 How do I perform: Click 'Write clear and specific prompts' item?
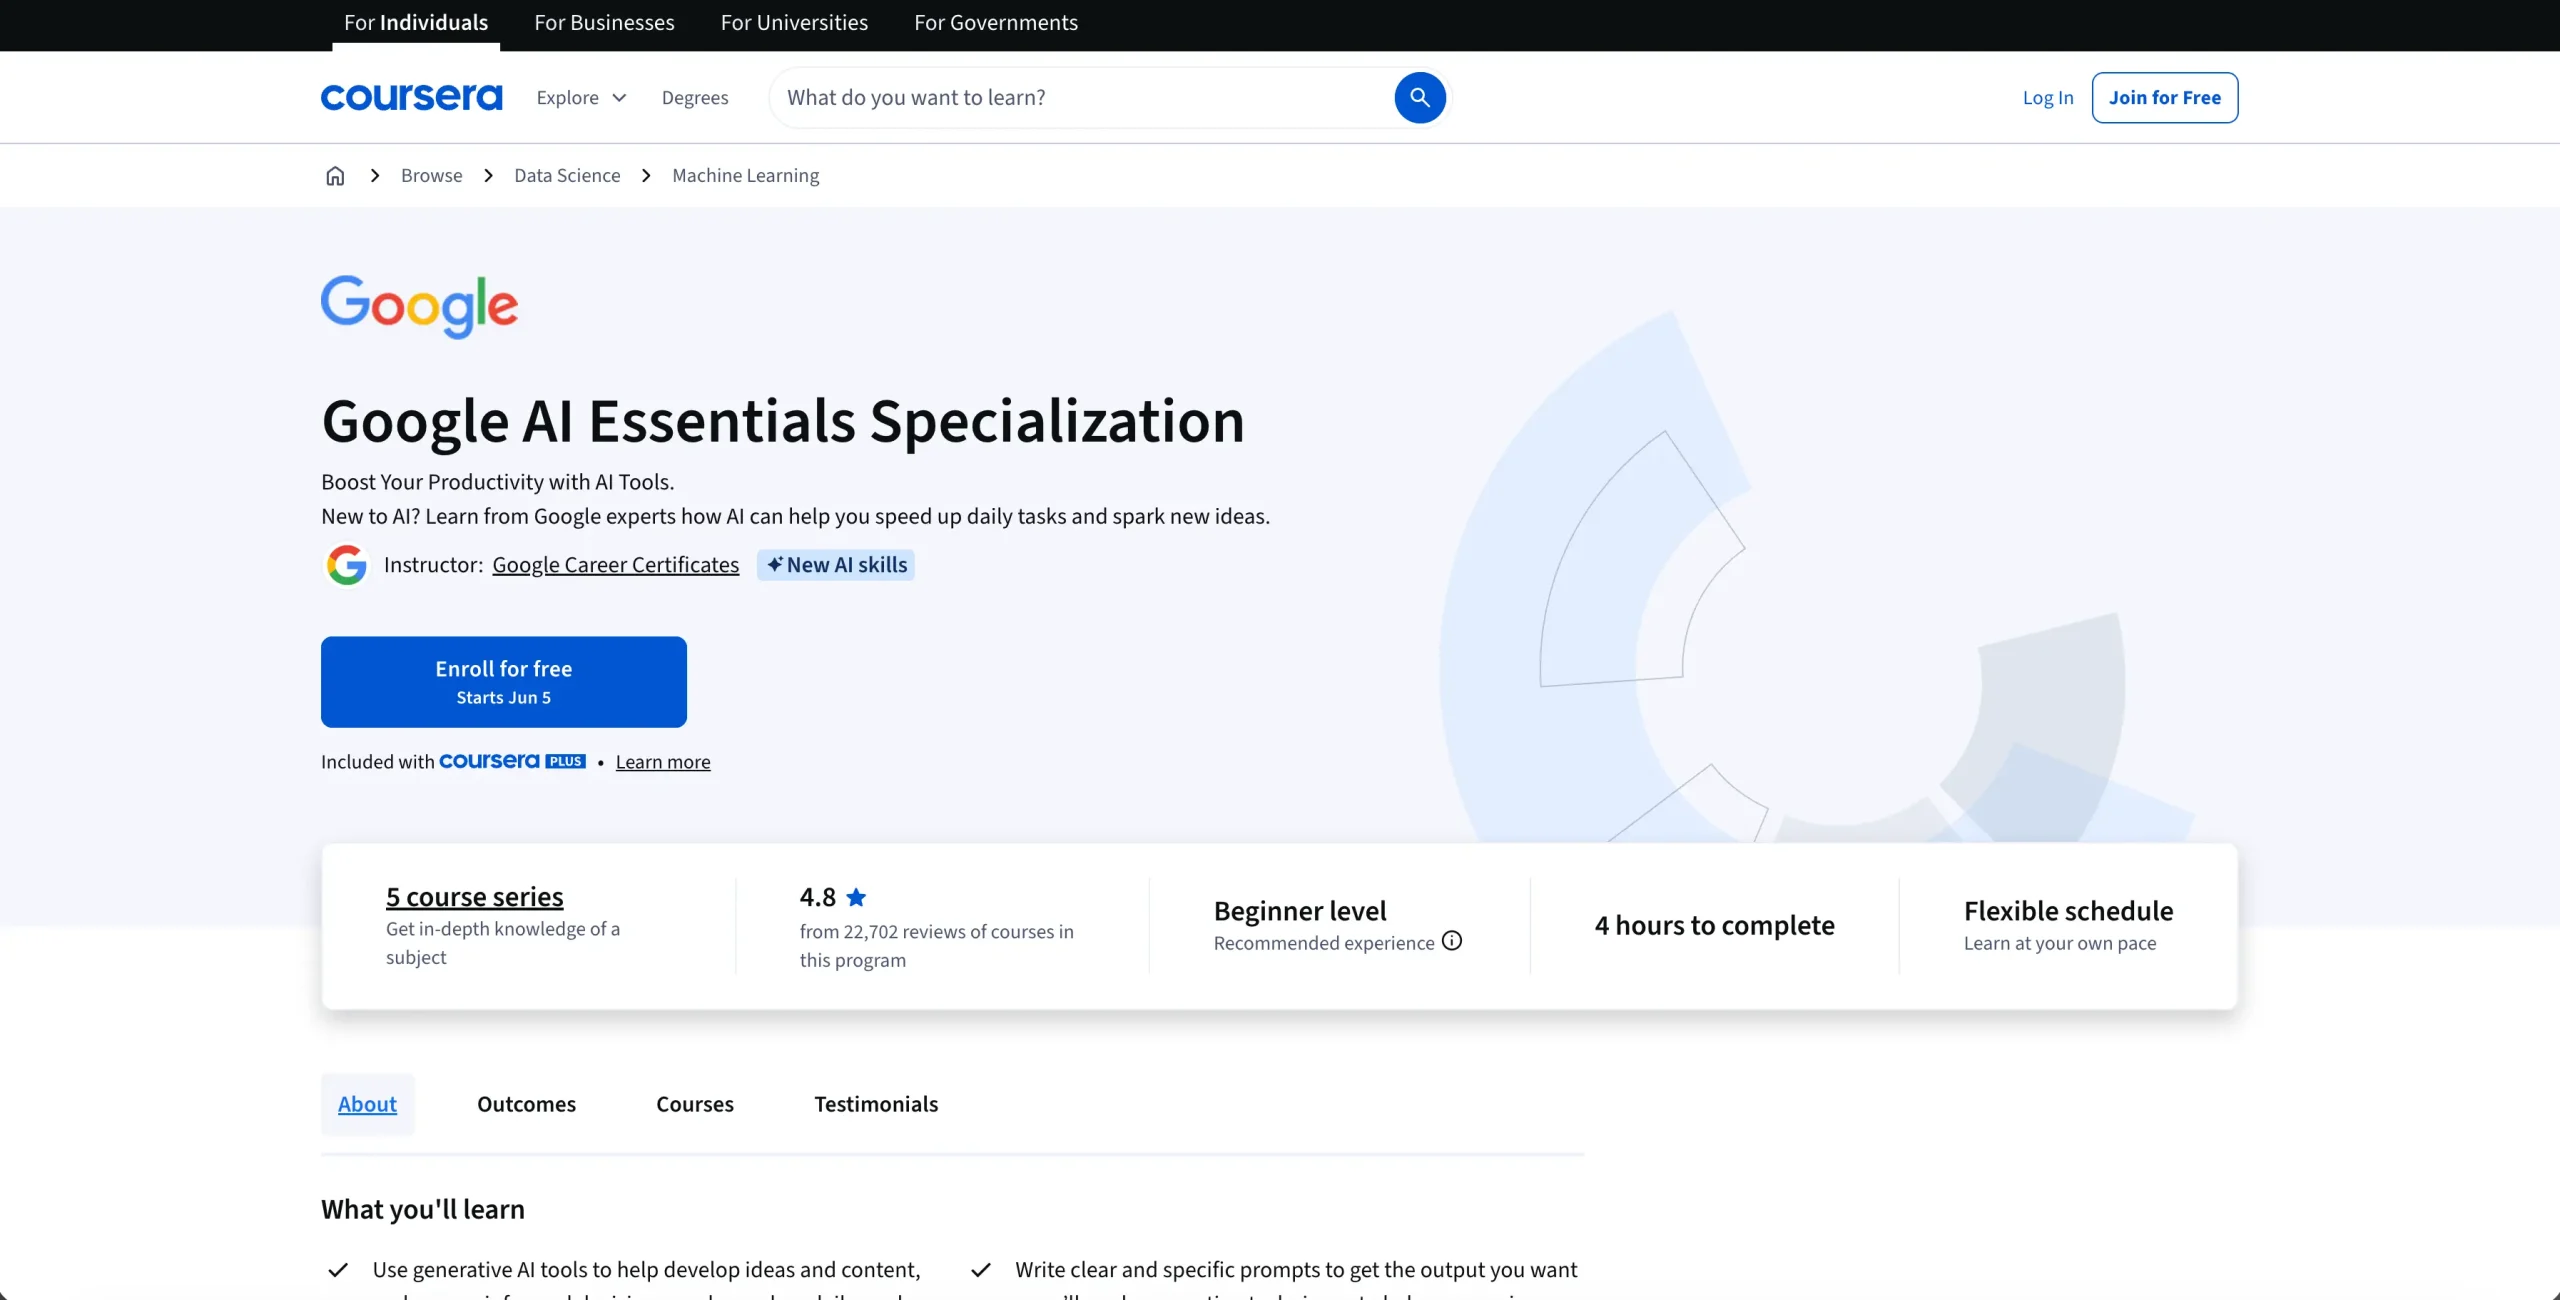tap(1296, 1270)
